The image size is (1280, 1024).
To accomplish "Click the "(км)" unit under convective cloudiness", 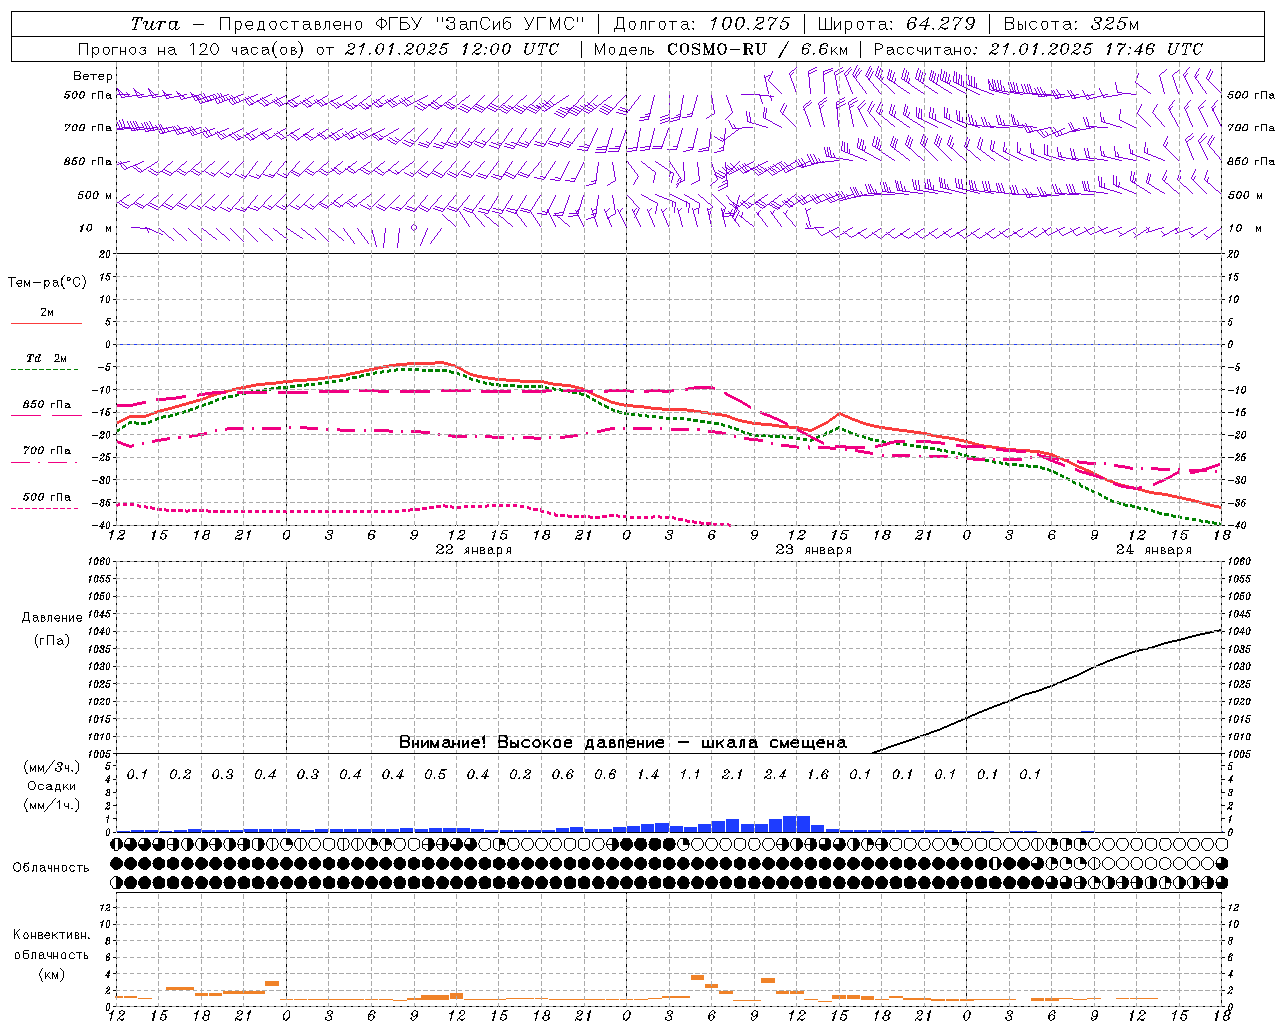I will [x=52, y=975].
